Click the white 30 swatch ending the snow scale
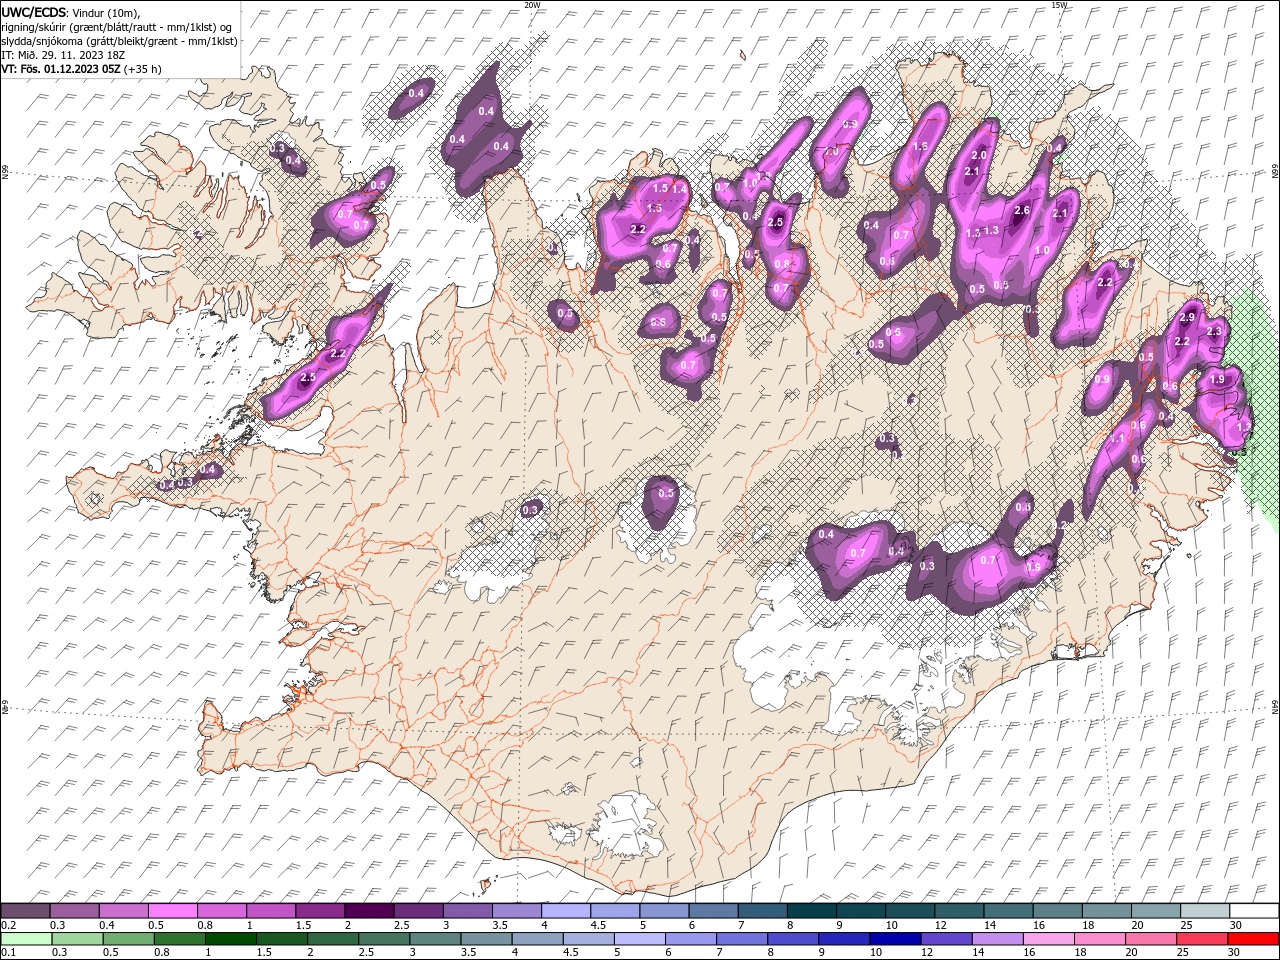The height and width of the screenshot is (960, 1280). point(1254,911)
